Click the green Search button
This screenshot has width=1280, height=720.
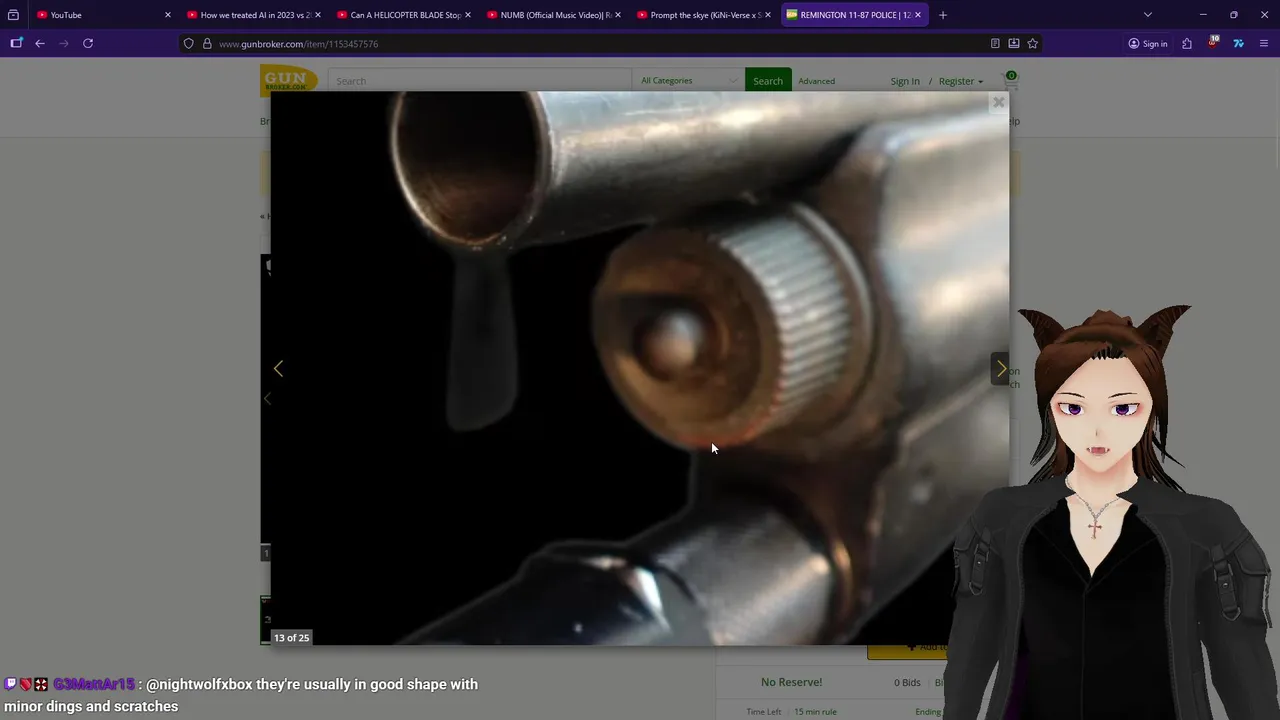coord(768,81)
